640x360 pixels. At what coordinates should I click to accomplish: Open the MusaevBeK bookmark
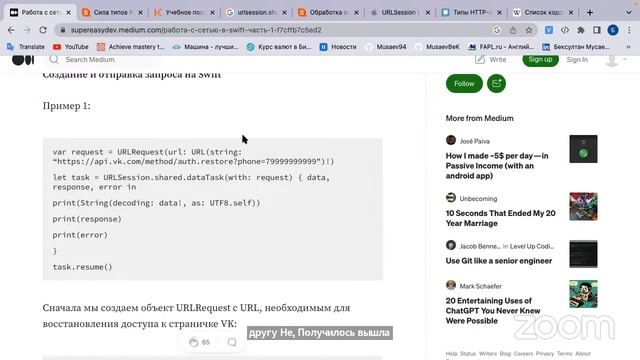[x=437, y=47]
